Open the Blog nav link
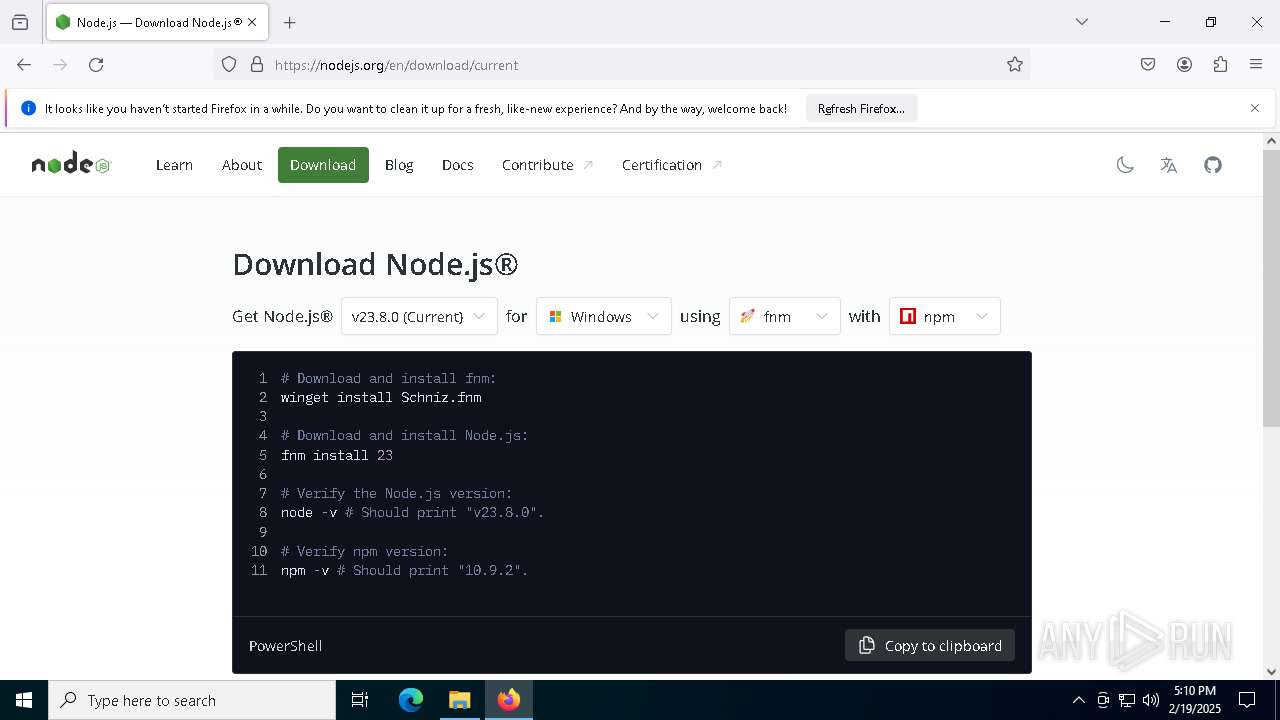 399,165
